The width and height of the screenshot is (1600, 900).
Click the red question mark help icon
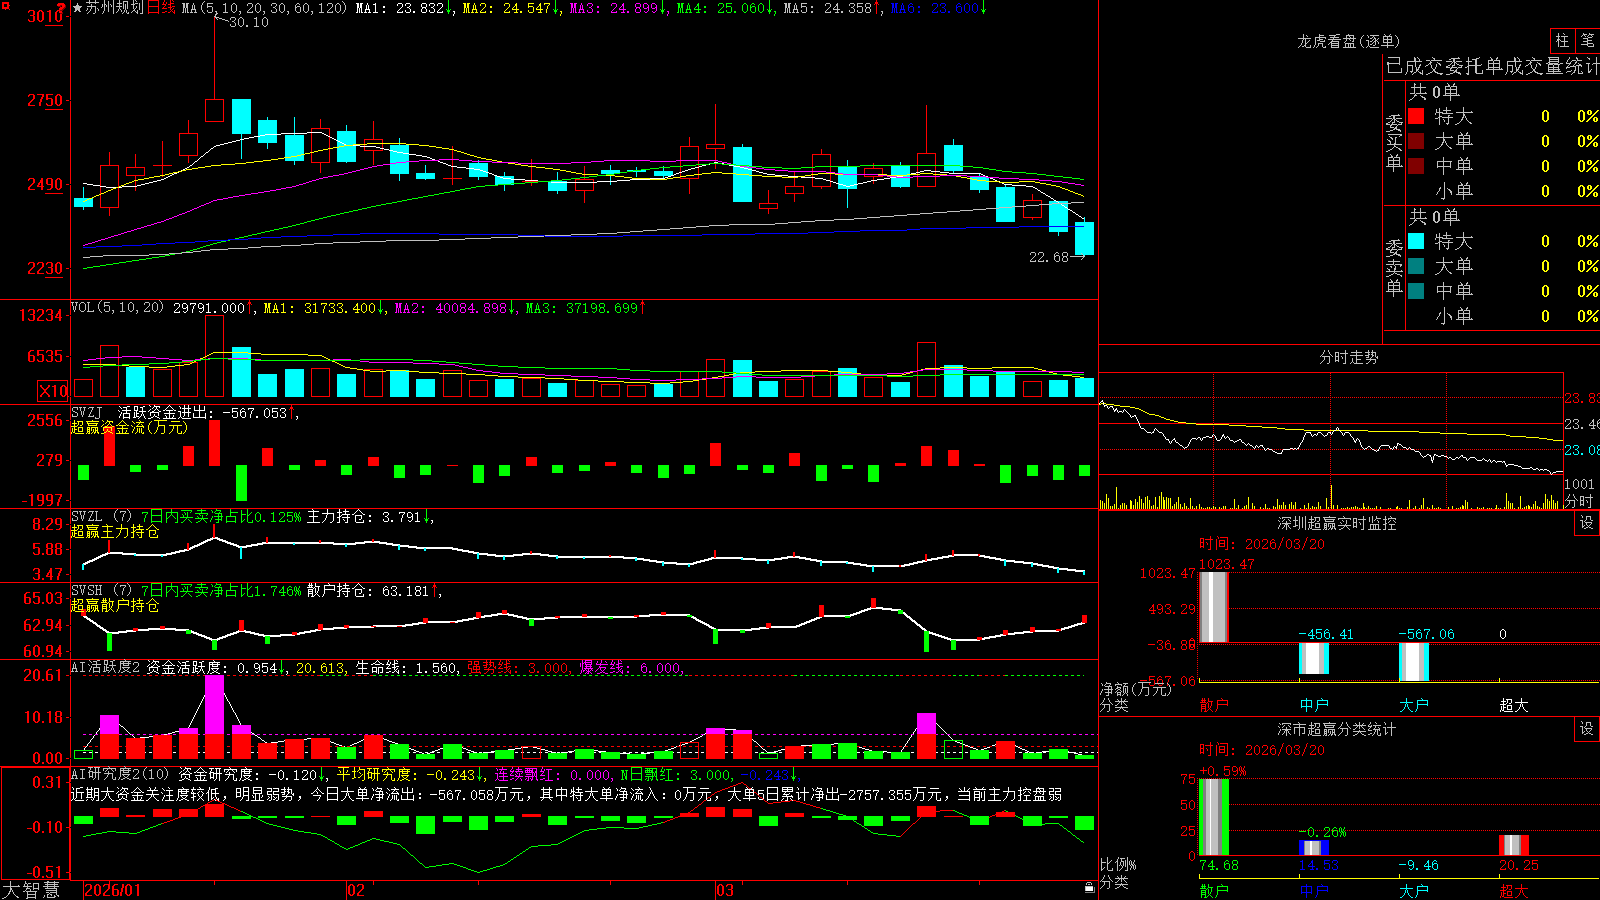(x=61, y=8)
